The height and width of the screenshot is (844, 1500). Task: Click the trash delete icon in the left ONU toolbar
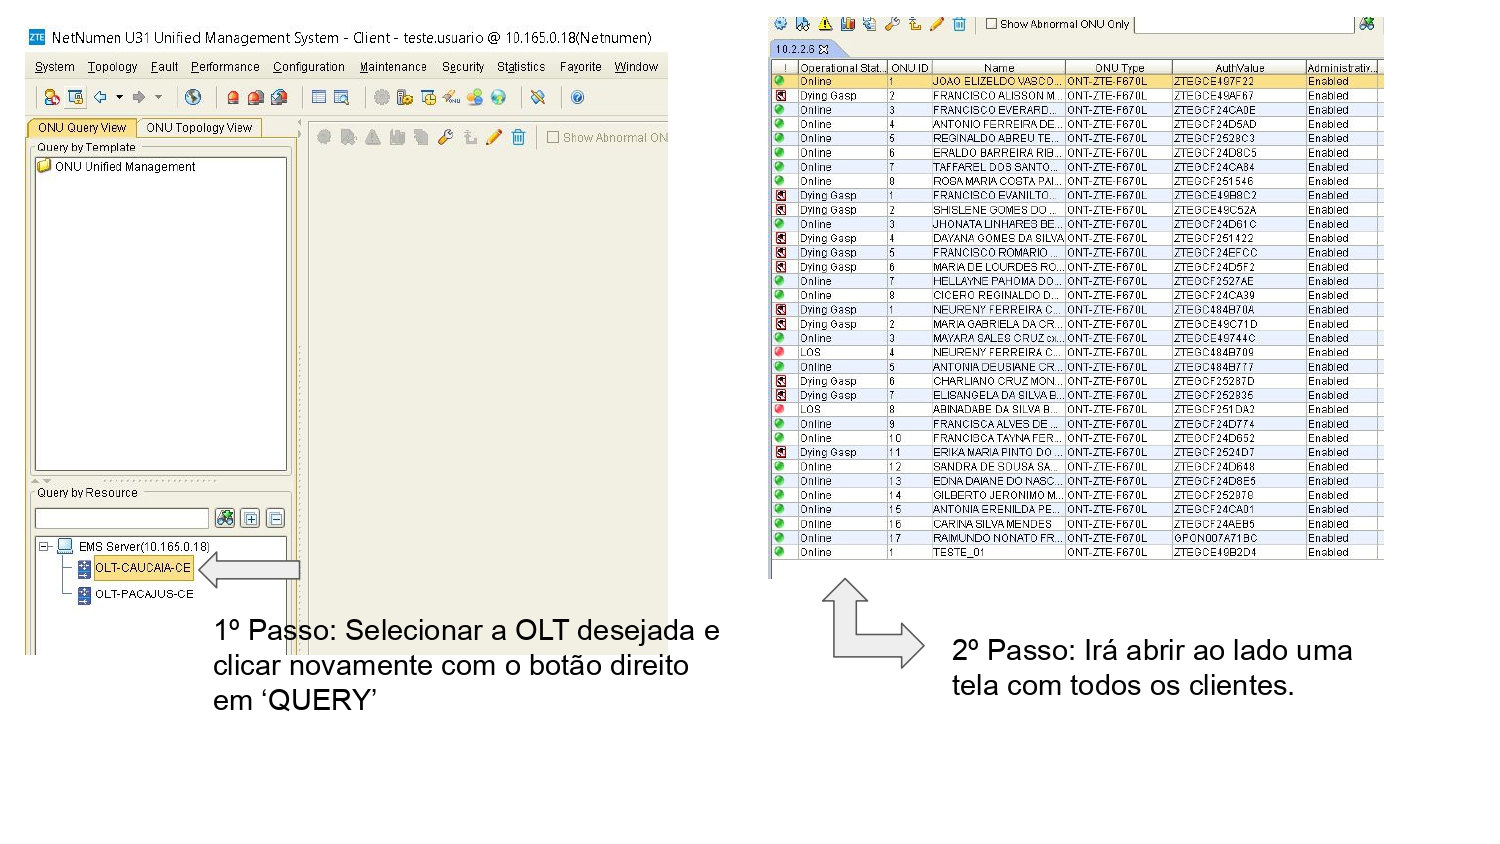[x=518, y=137]
